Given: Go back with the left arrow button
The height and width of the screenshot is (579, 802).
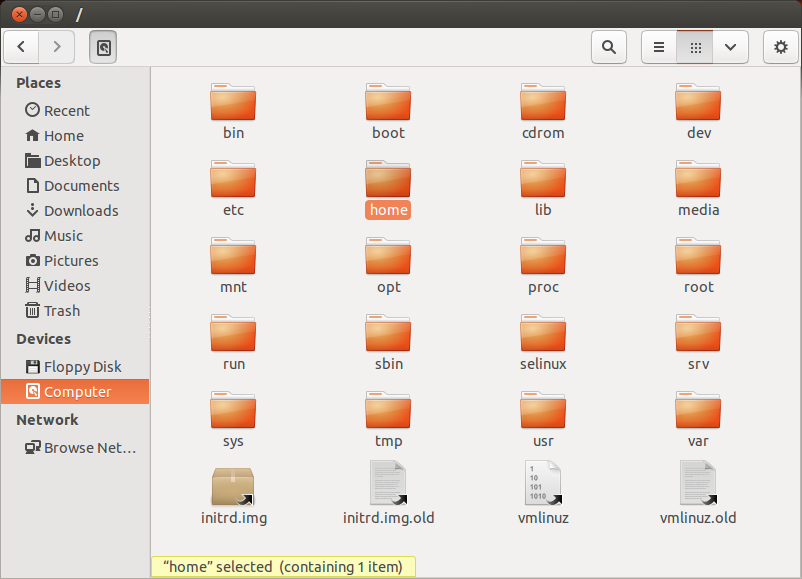Looking at the screenshot, I should tap(22, 47).
